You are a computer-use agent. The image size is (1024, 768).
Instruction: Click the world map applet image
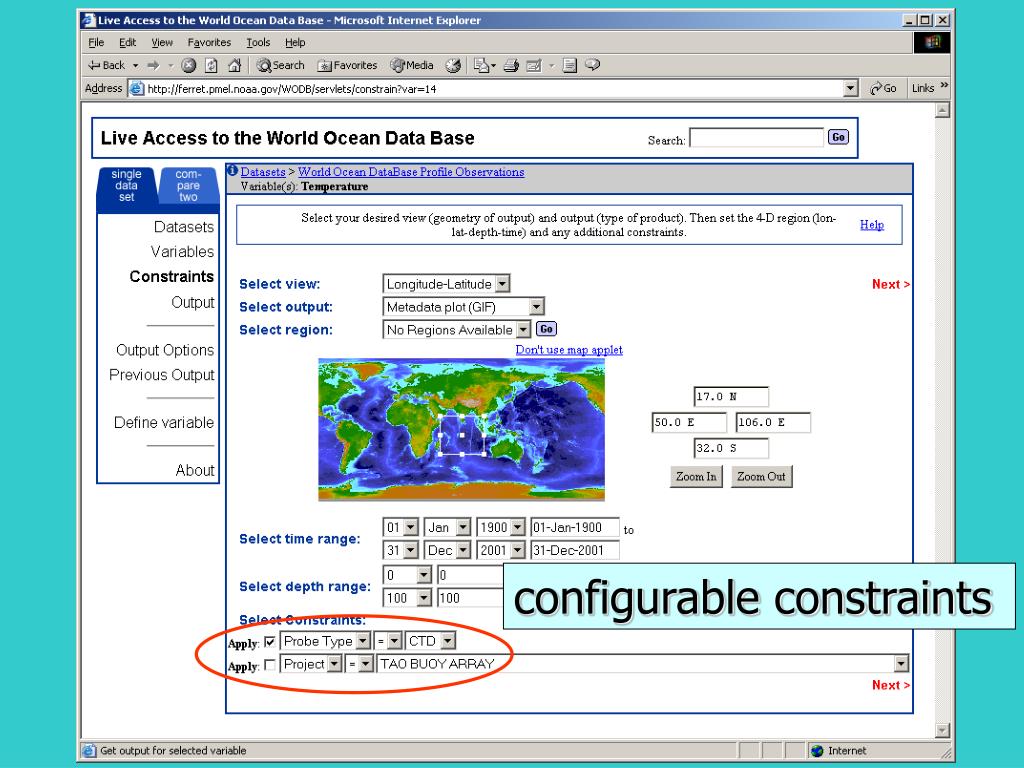coord(462,429)
